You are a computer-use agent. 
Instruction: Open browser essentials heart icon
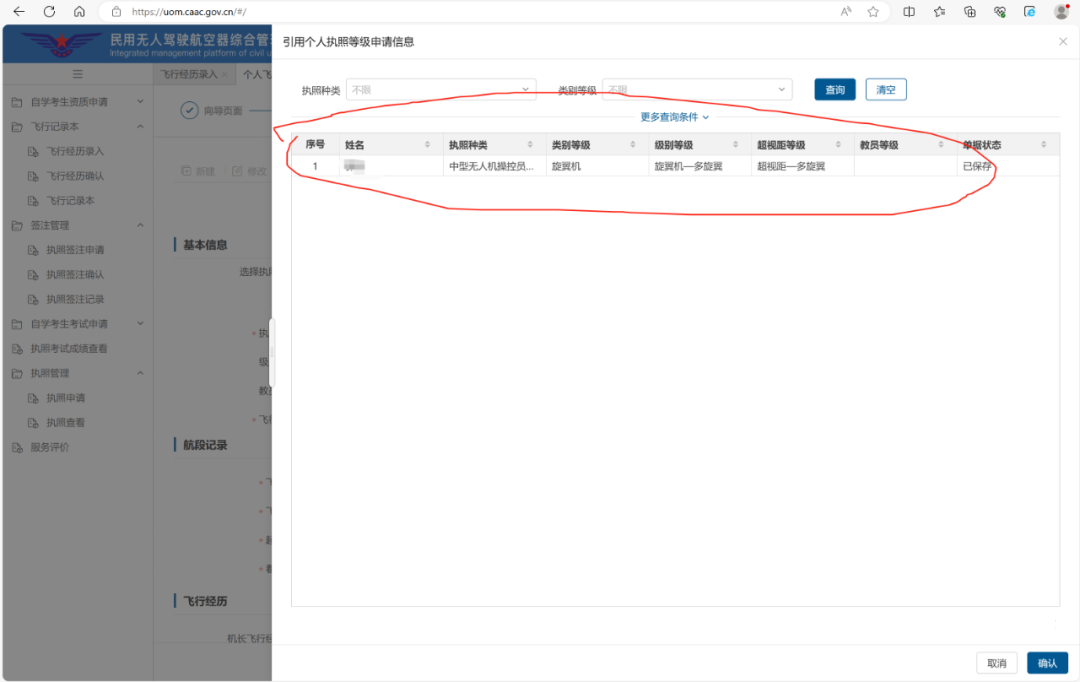point(999,11)
